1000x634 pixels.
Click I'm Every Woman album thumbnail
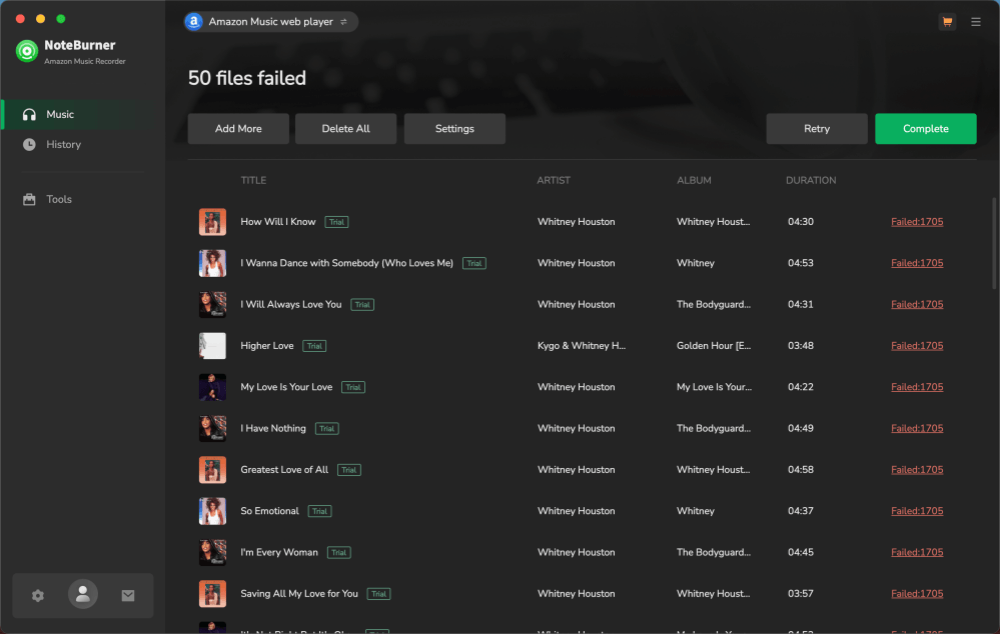tap(212, 552)
